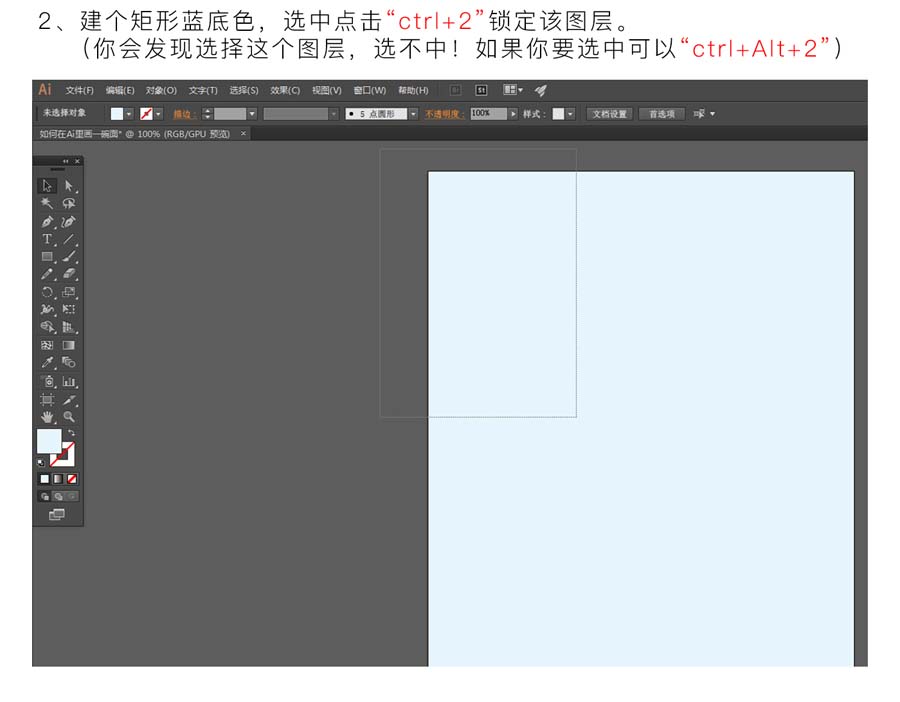This screenshot has width=900, height=702.
Task: Choose the Magic Wand tool
Action: click(x=47, y=203)
